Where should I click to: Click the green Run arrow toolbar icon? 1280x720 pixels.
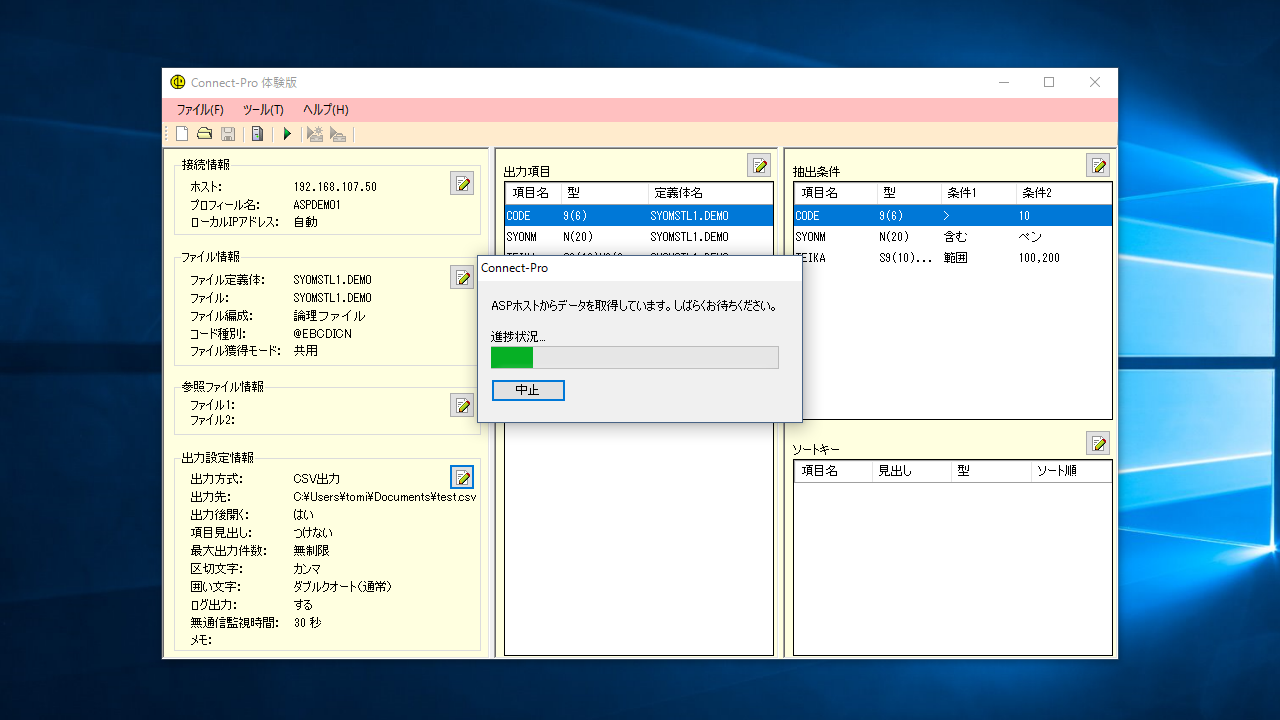287,134
